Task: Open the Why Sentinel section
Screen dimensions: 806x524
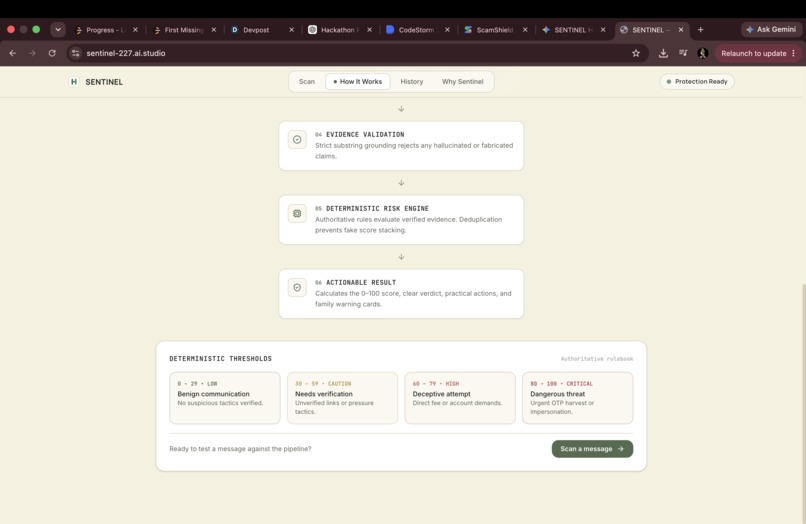Action: pyautogui.click(x=463, y=82)
